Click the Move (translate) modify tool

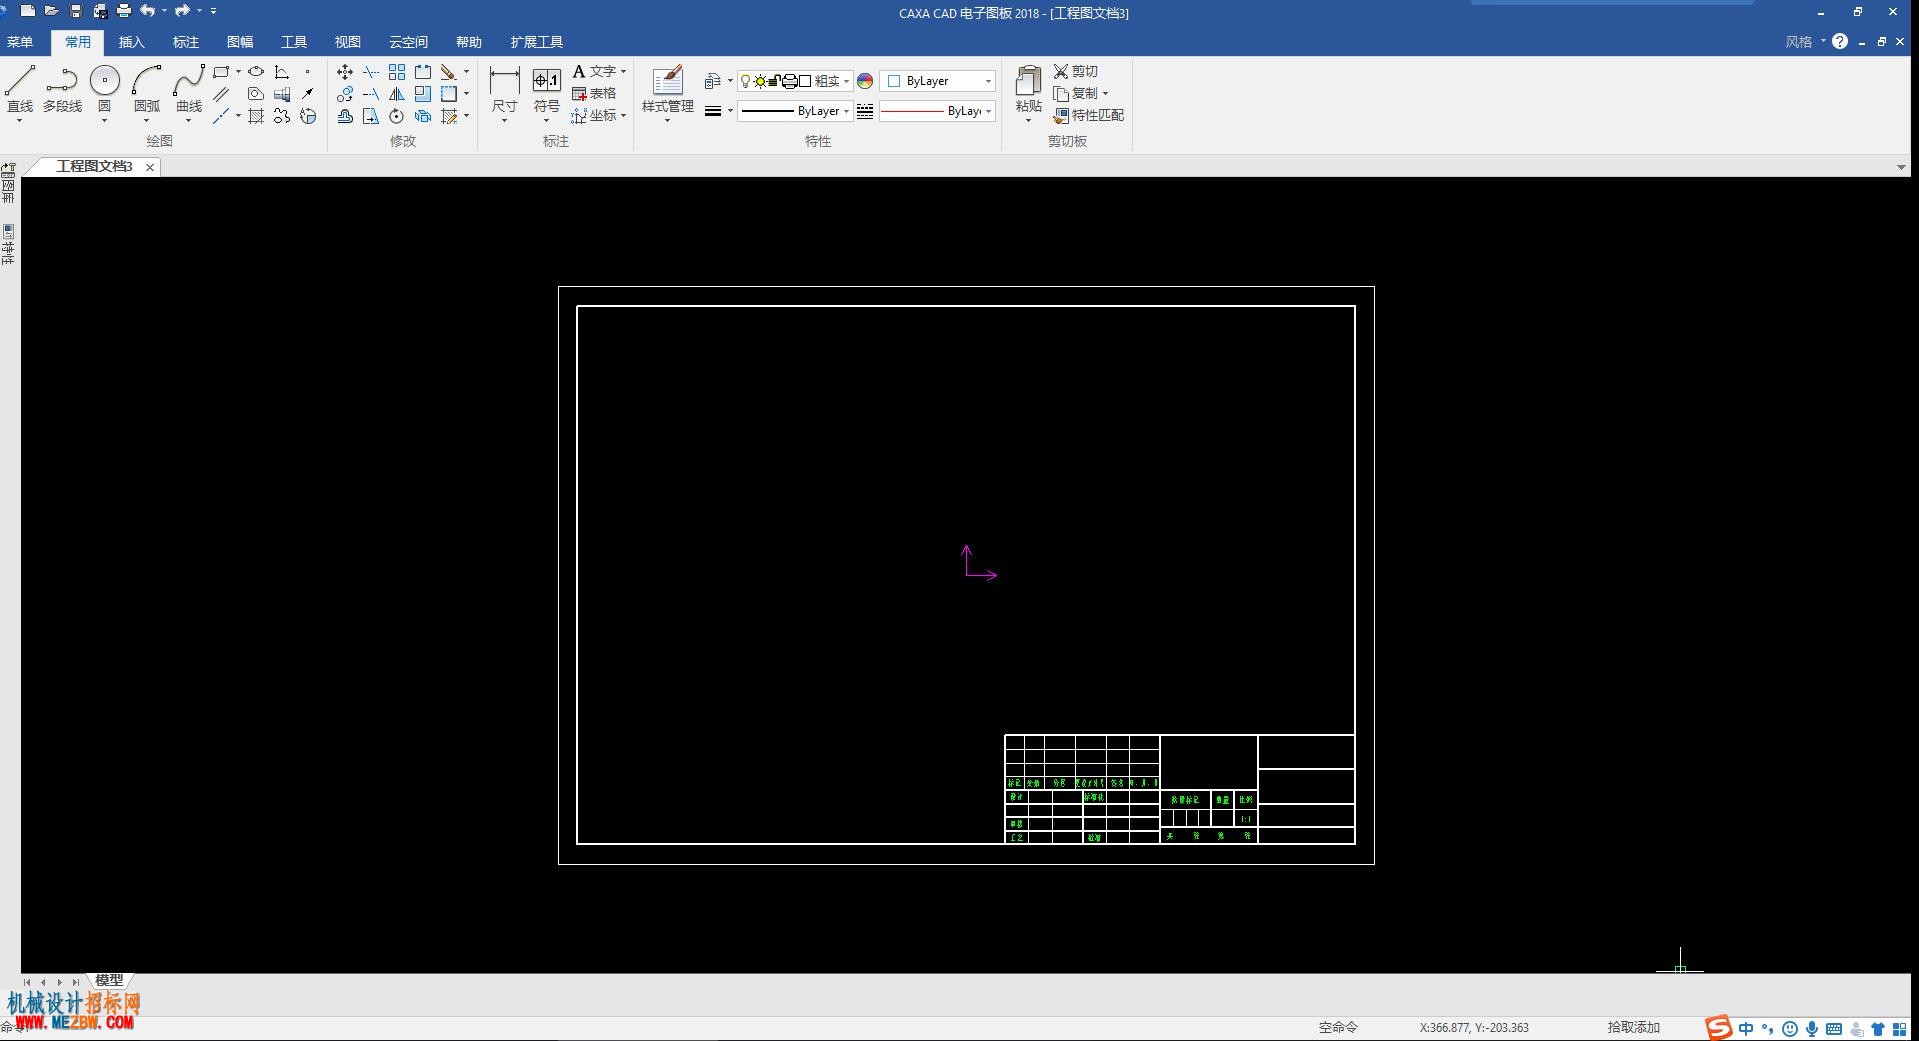[345, 72]
